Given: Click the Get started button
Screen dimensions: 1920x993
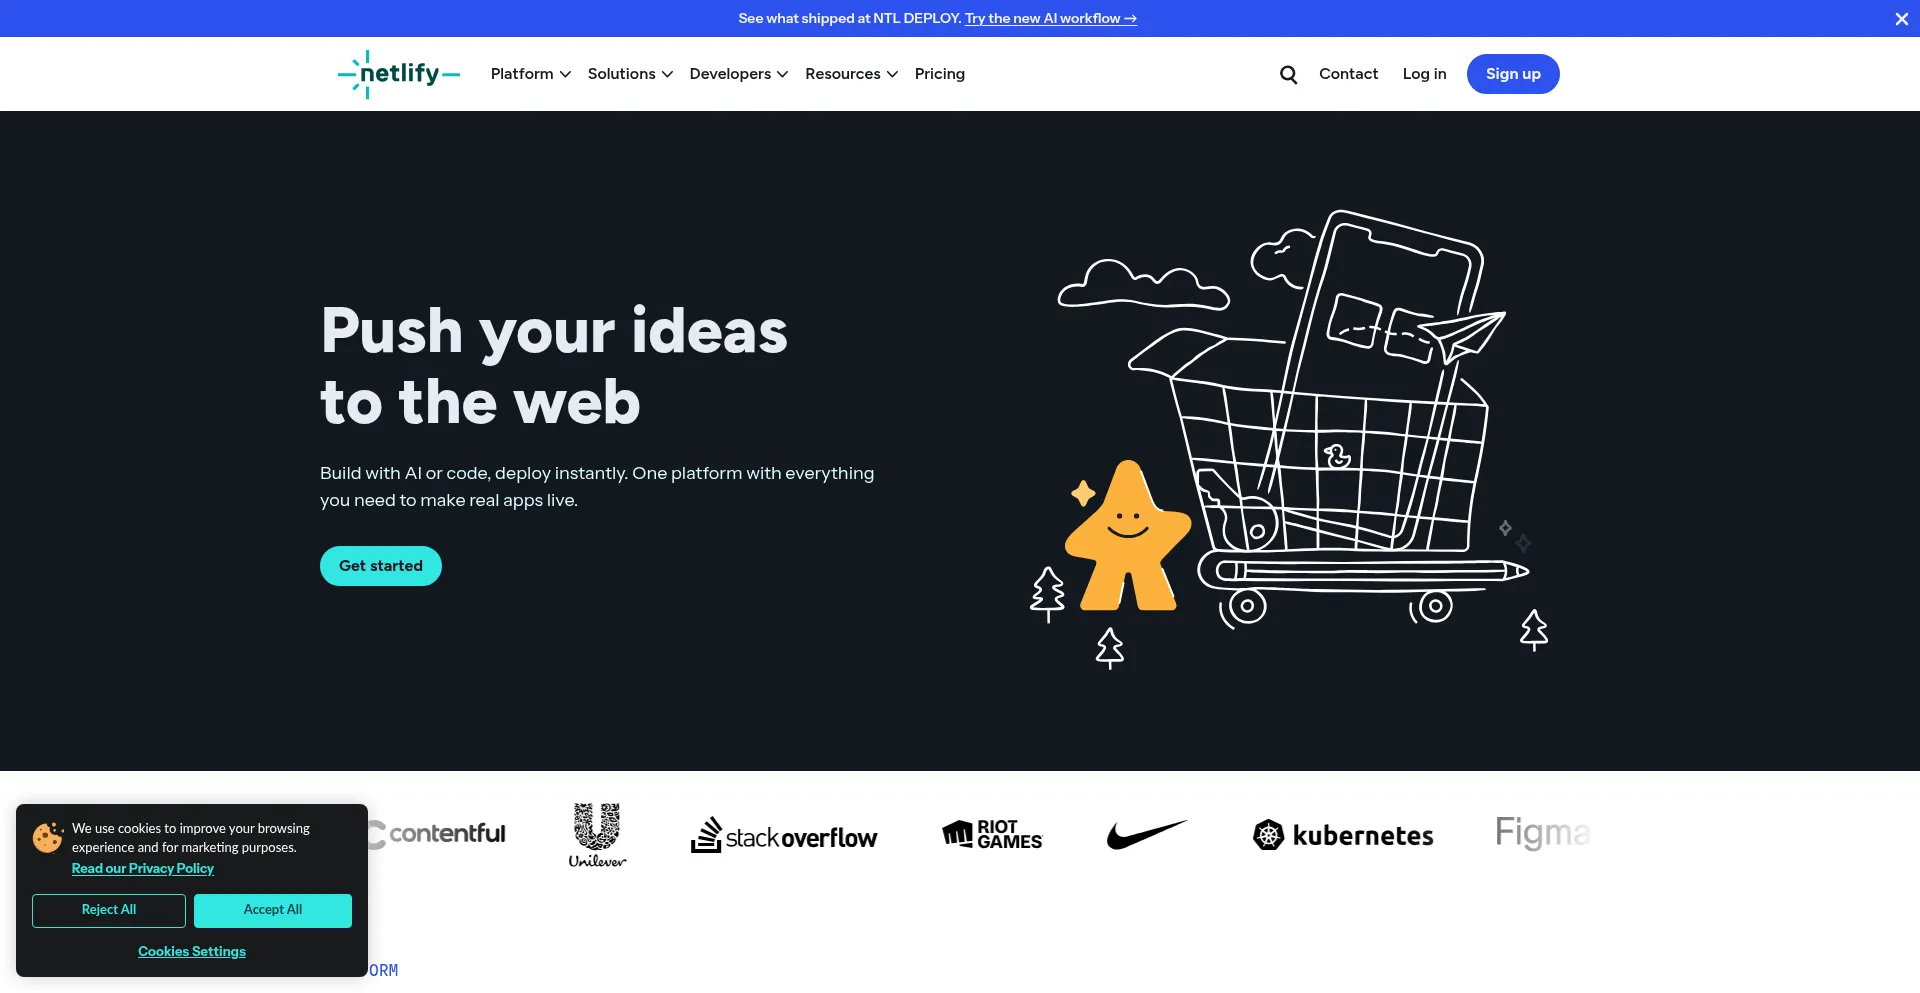Looking at the screenshot, I should (x=381, y=566).
